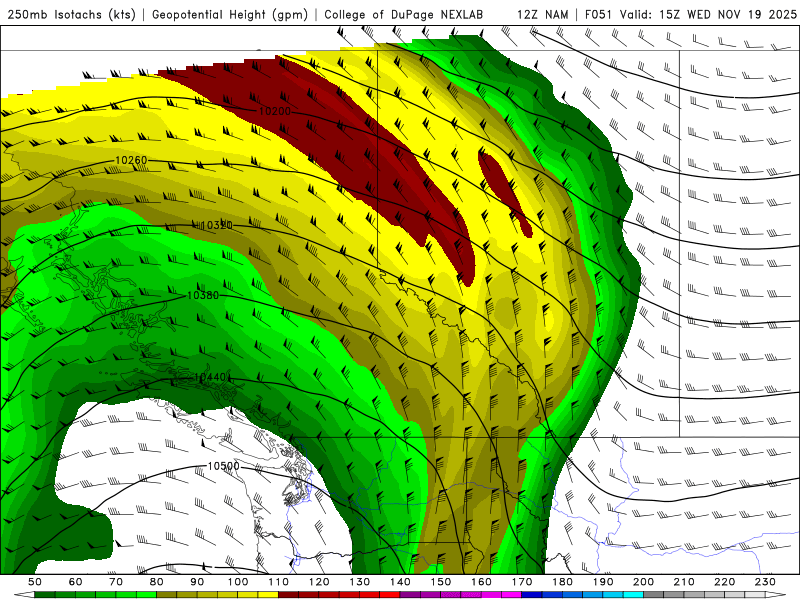Click the '12Z NAM' model run text
The height and width of the screenshot is (600, 800).
point(542,15)
